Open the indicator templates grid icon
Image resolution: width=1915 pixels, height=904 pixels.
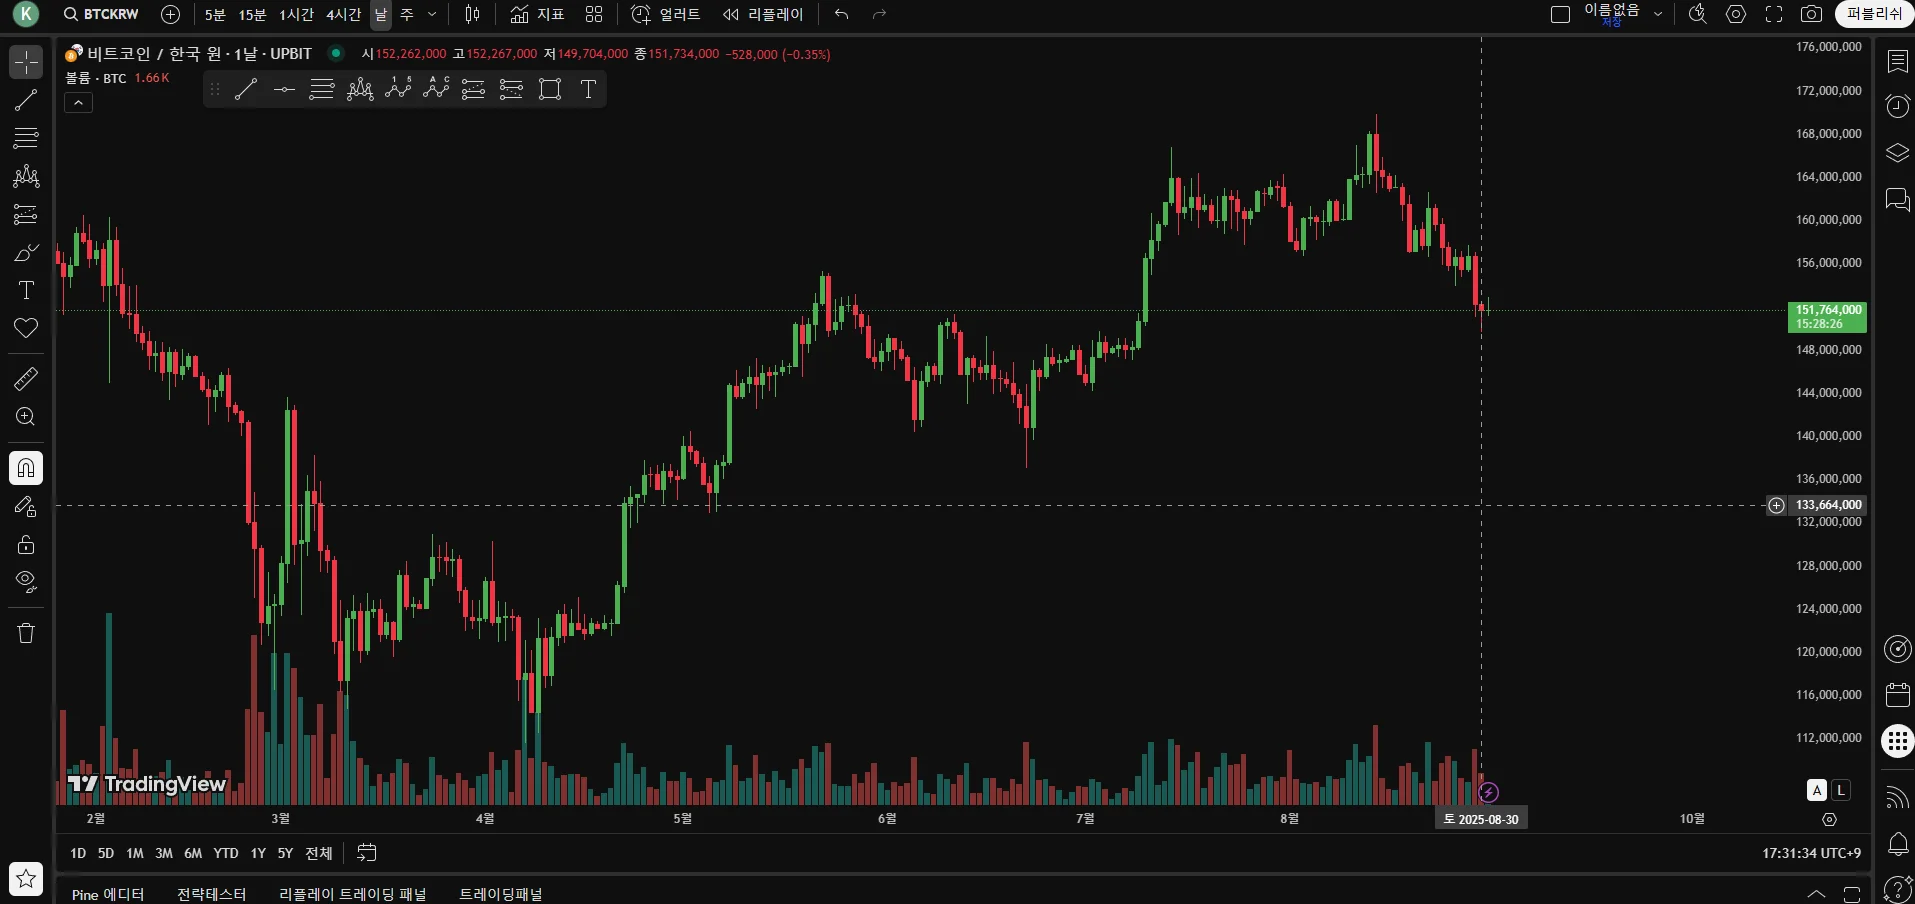click(x=594, y=14)
